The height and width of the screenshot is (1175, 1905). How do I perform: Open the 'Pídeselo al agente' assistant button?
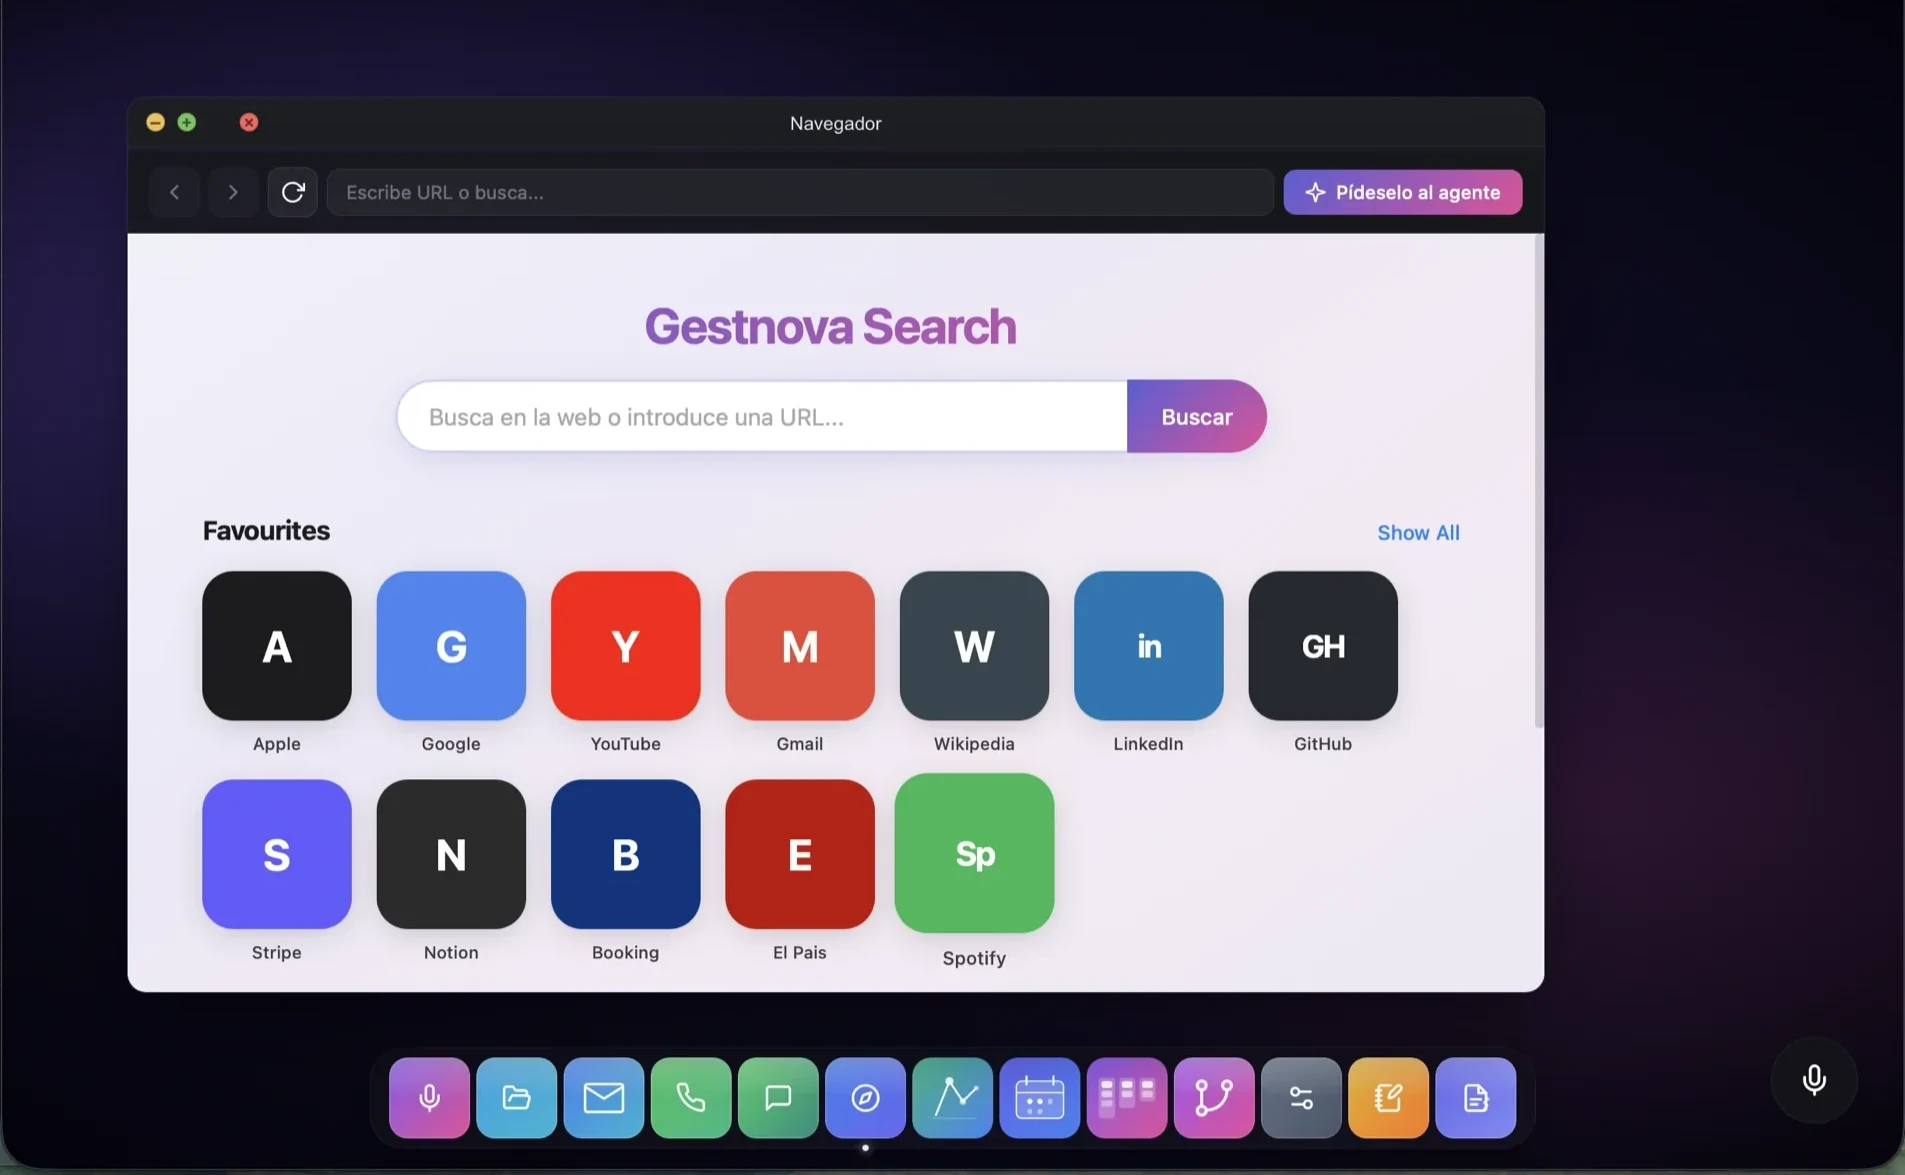(x=1403, y=192)
